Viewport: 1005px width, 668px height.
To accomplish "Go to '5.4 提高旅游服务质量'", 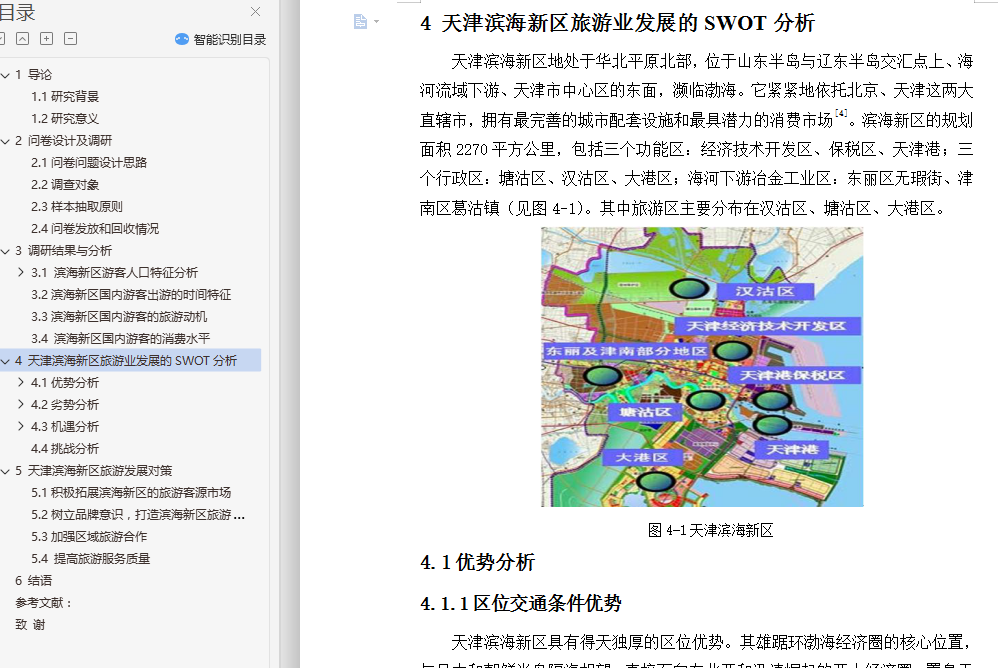I will tap(90, 558).
